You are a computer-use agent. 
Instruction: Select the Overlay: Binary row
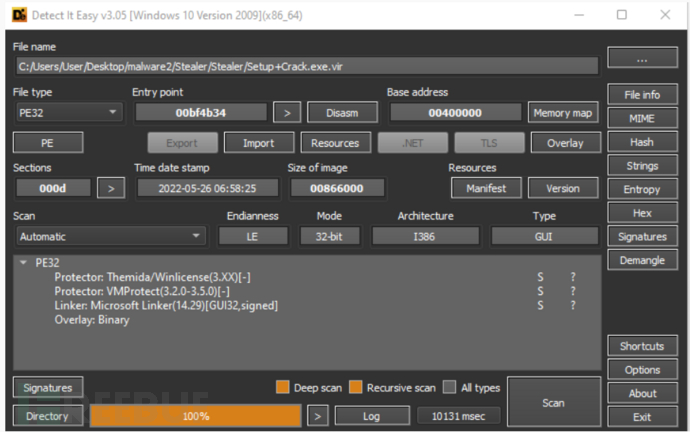[x=307, y=320]
